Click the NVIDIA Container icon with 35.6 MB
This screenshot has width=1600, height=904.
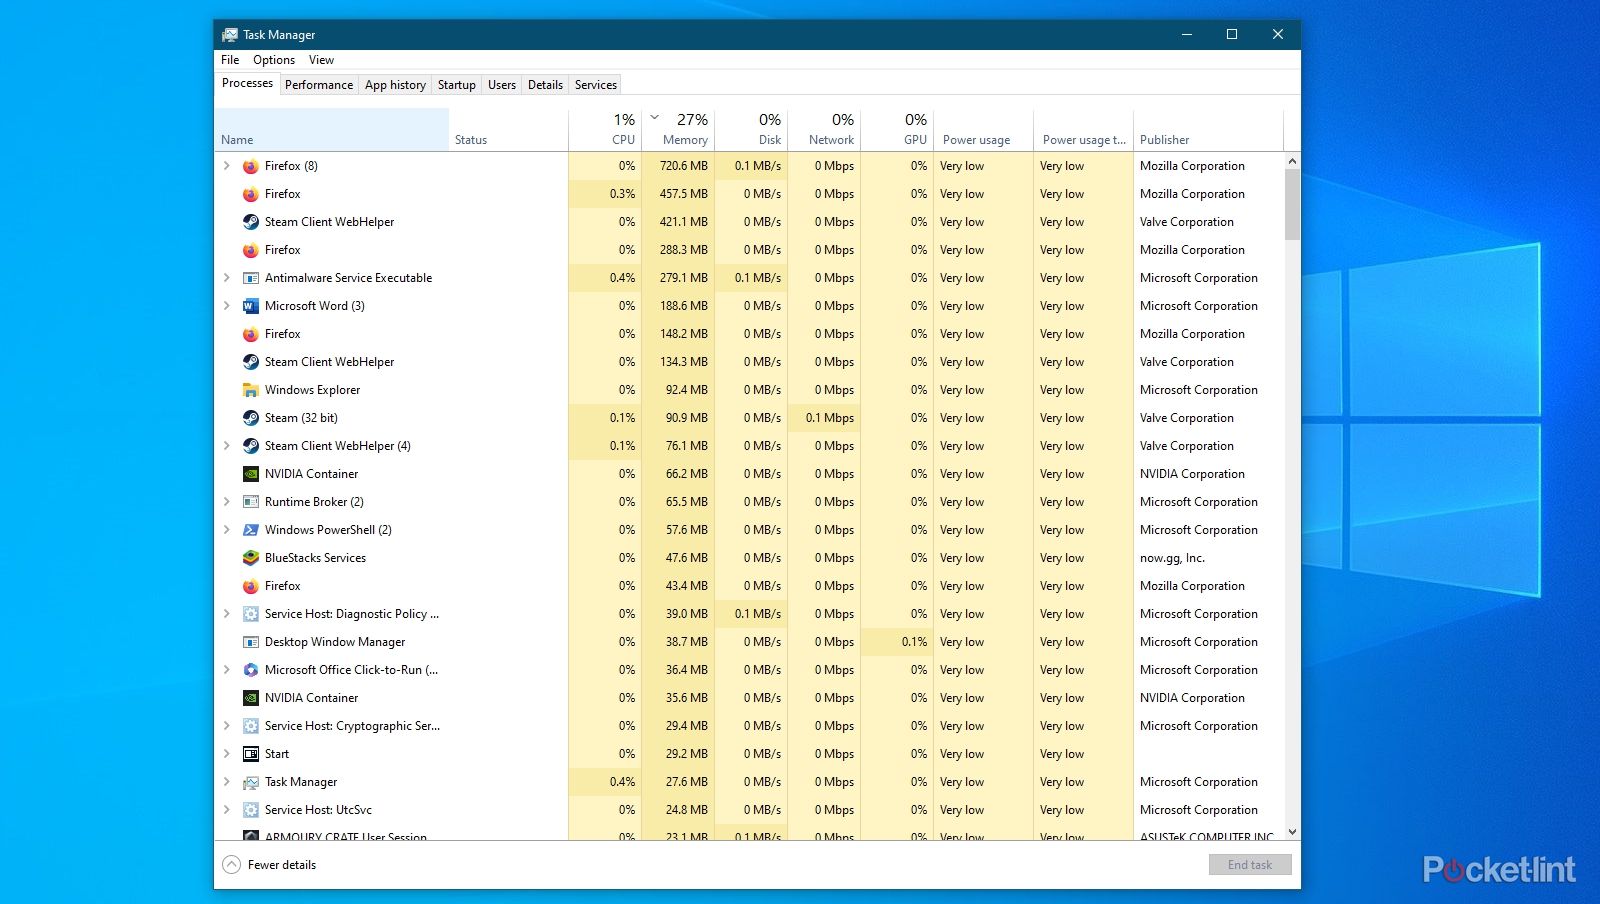(251, 698)
